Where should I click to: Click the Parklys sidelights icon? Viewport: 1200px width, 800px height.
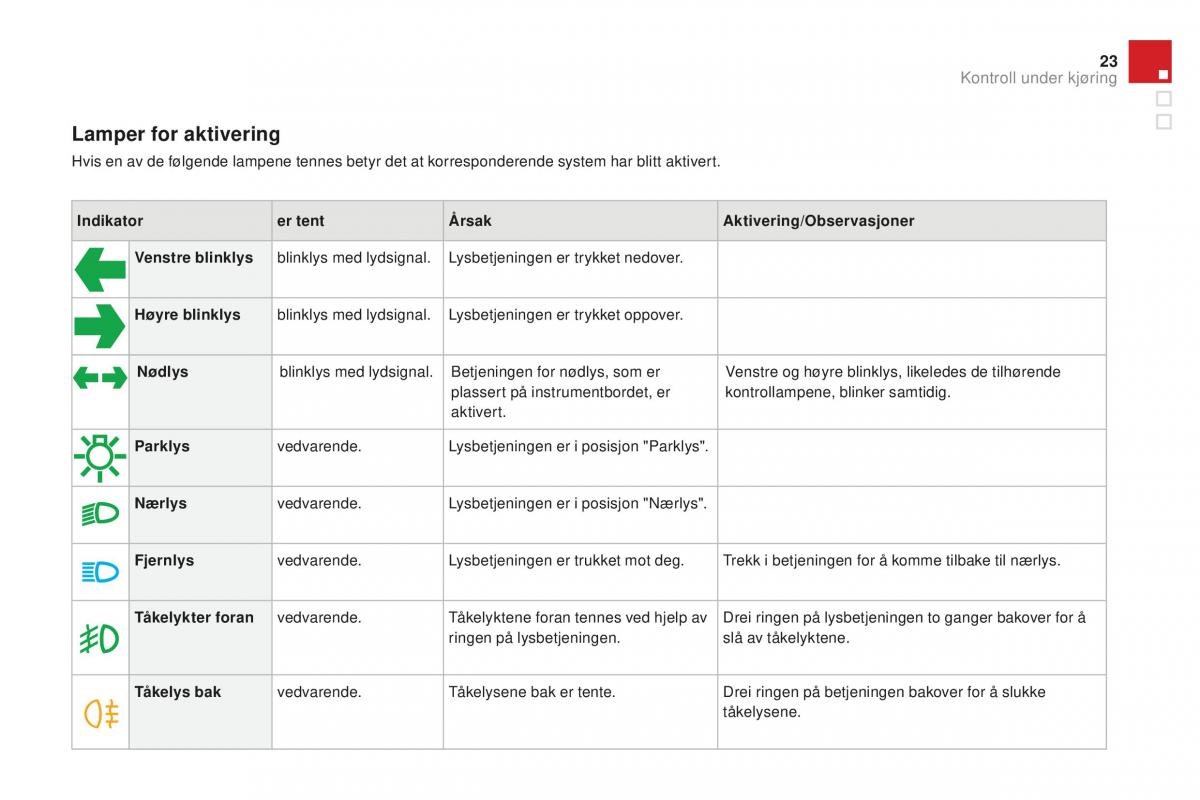[x=100, y=458]
